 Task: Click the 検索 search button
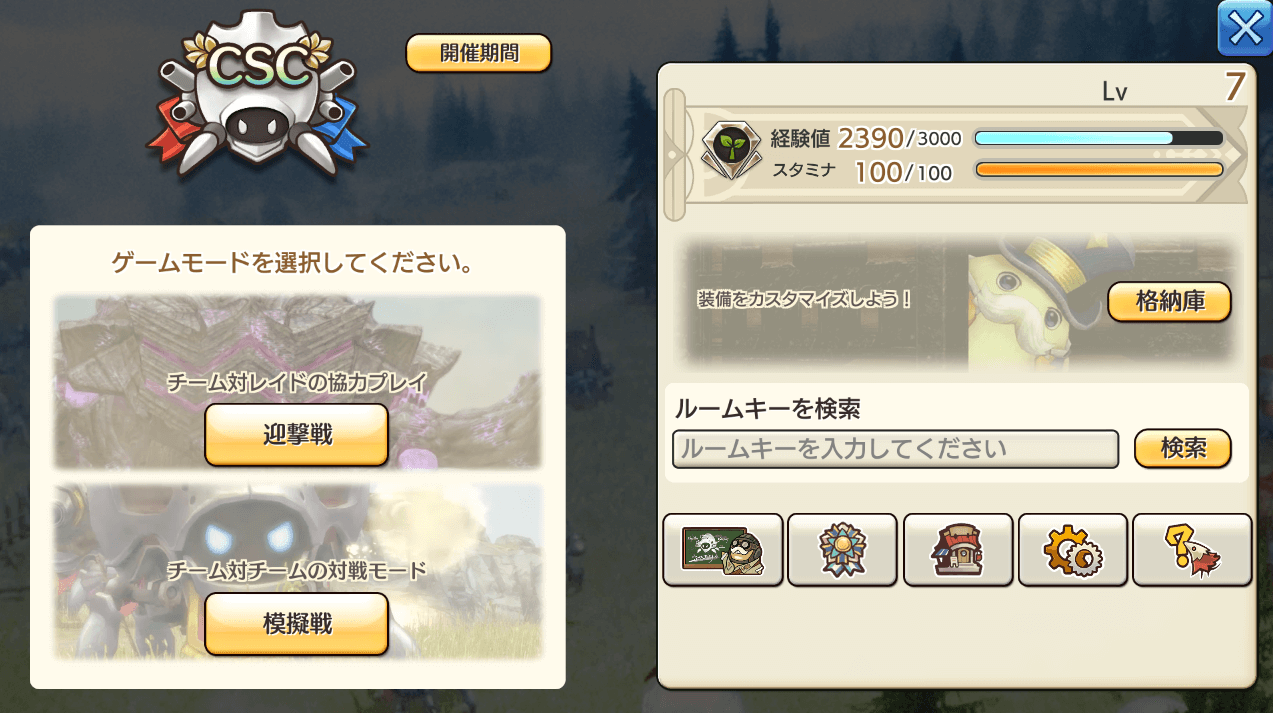point(1183,449)
